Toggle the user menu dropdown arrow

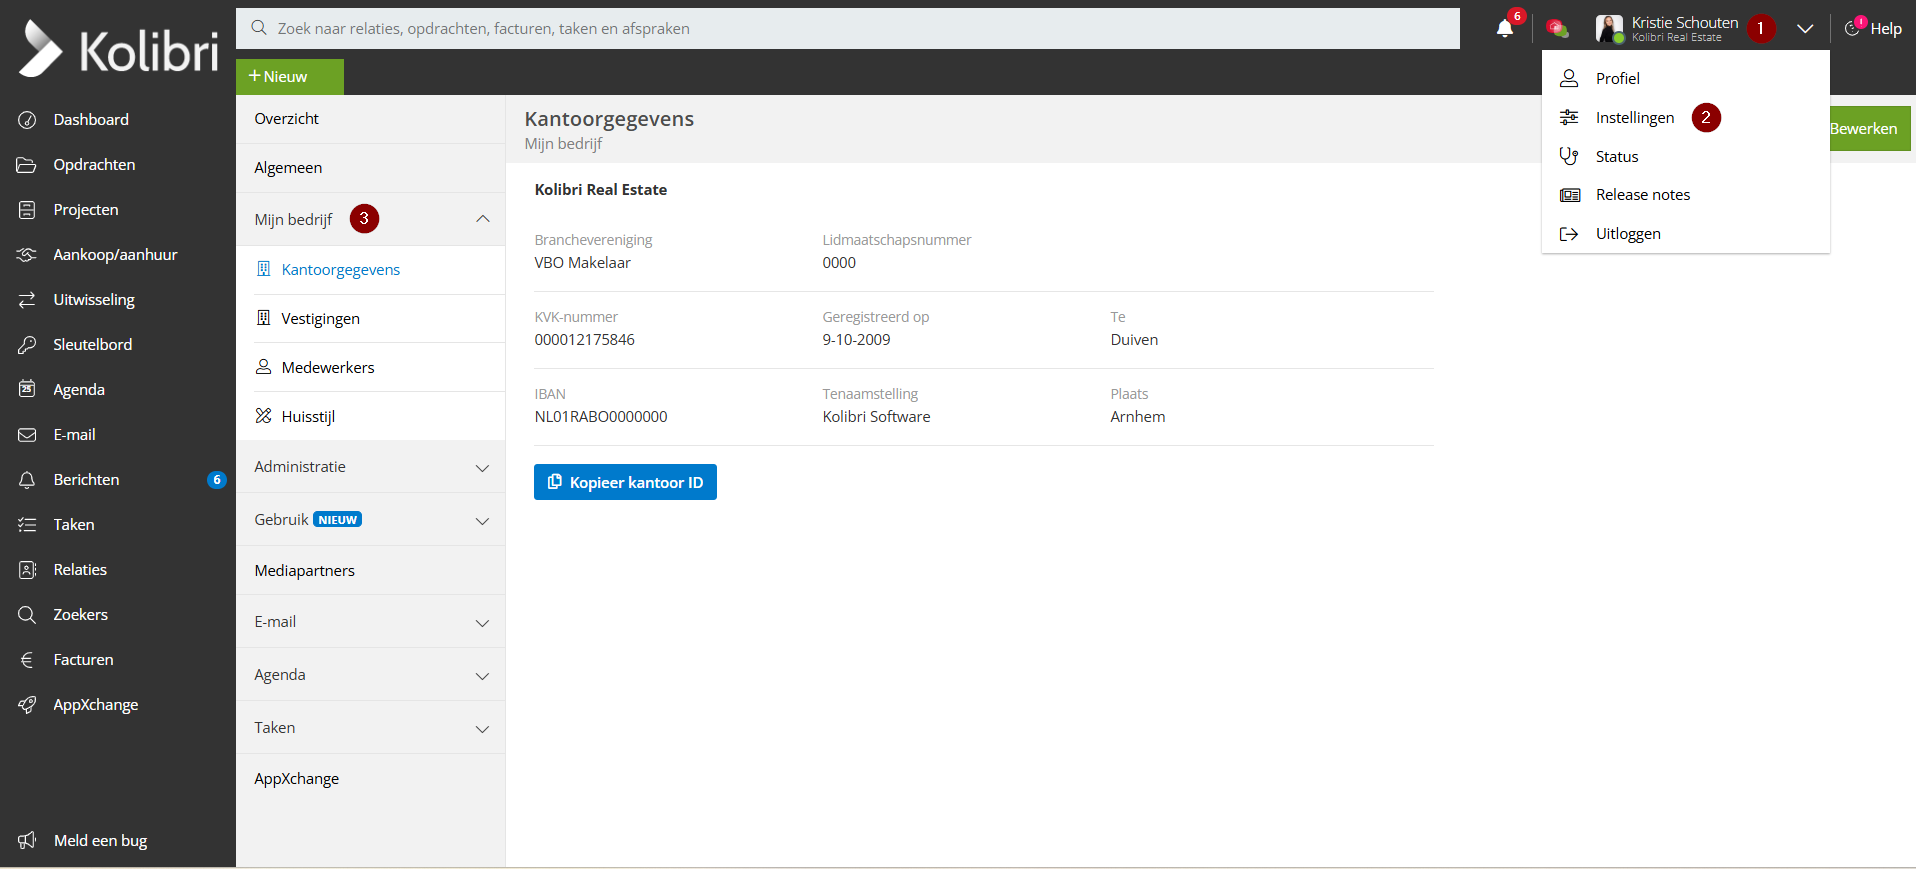point(1804,29)
